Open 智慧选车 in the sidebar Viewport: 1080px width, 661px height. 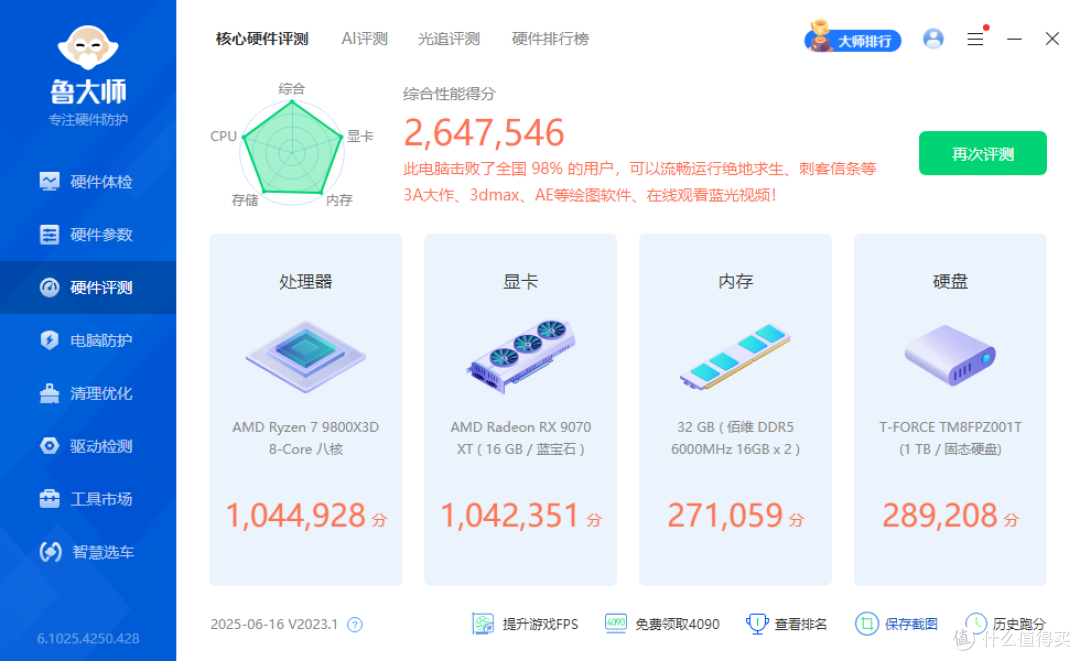[x=87, y=552]
